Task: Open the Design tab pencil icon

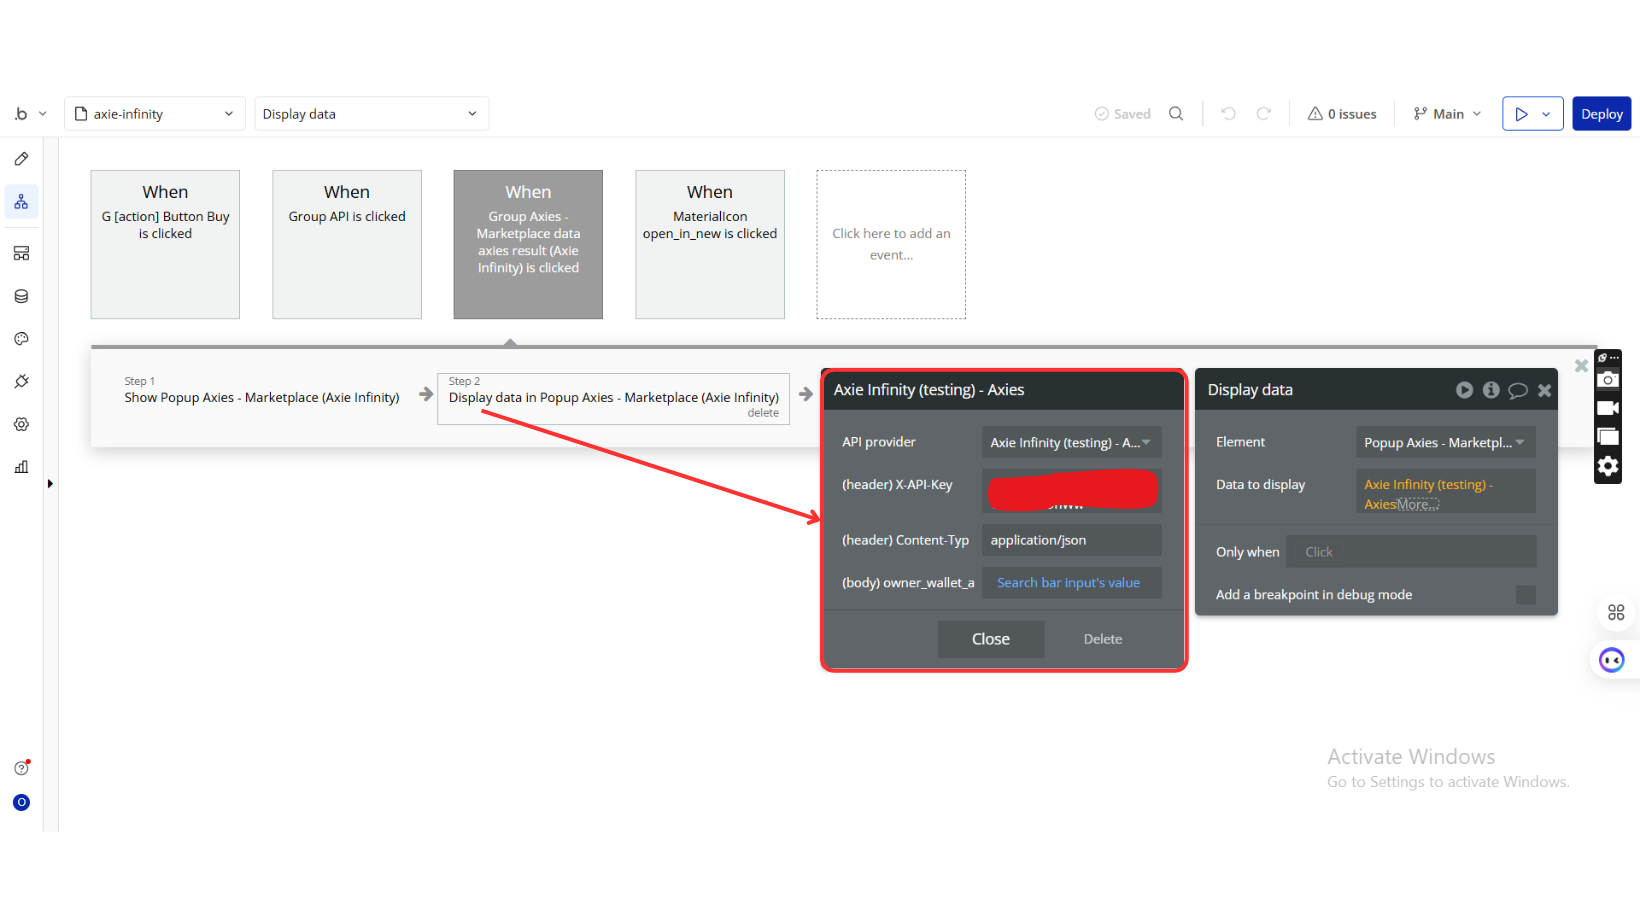Action: (21, 159)
